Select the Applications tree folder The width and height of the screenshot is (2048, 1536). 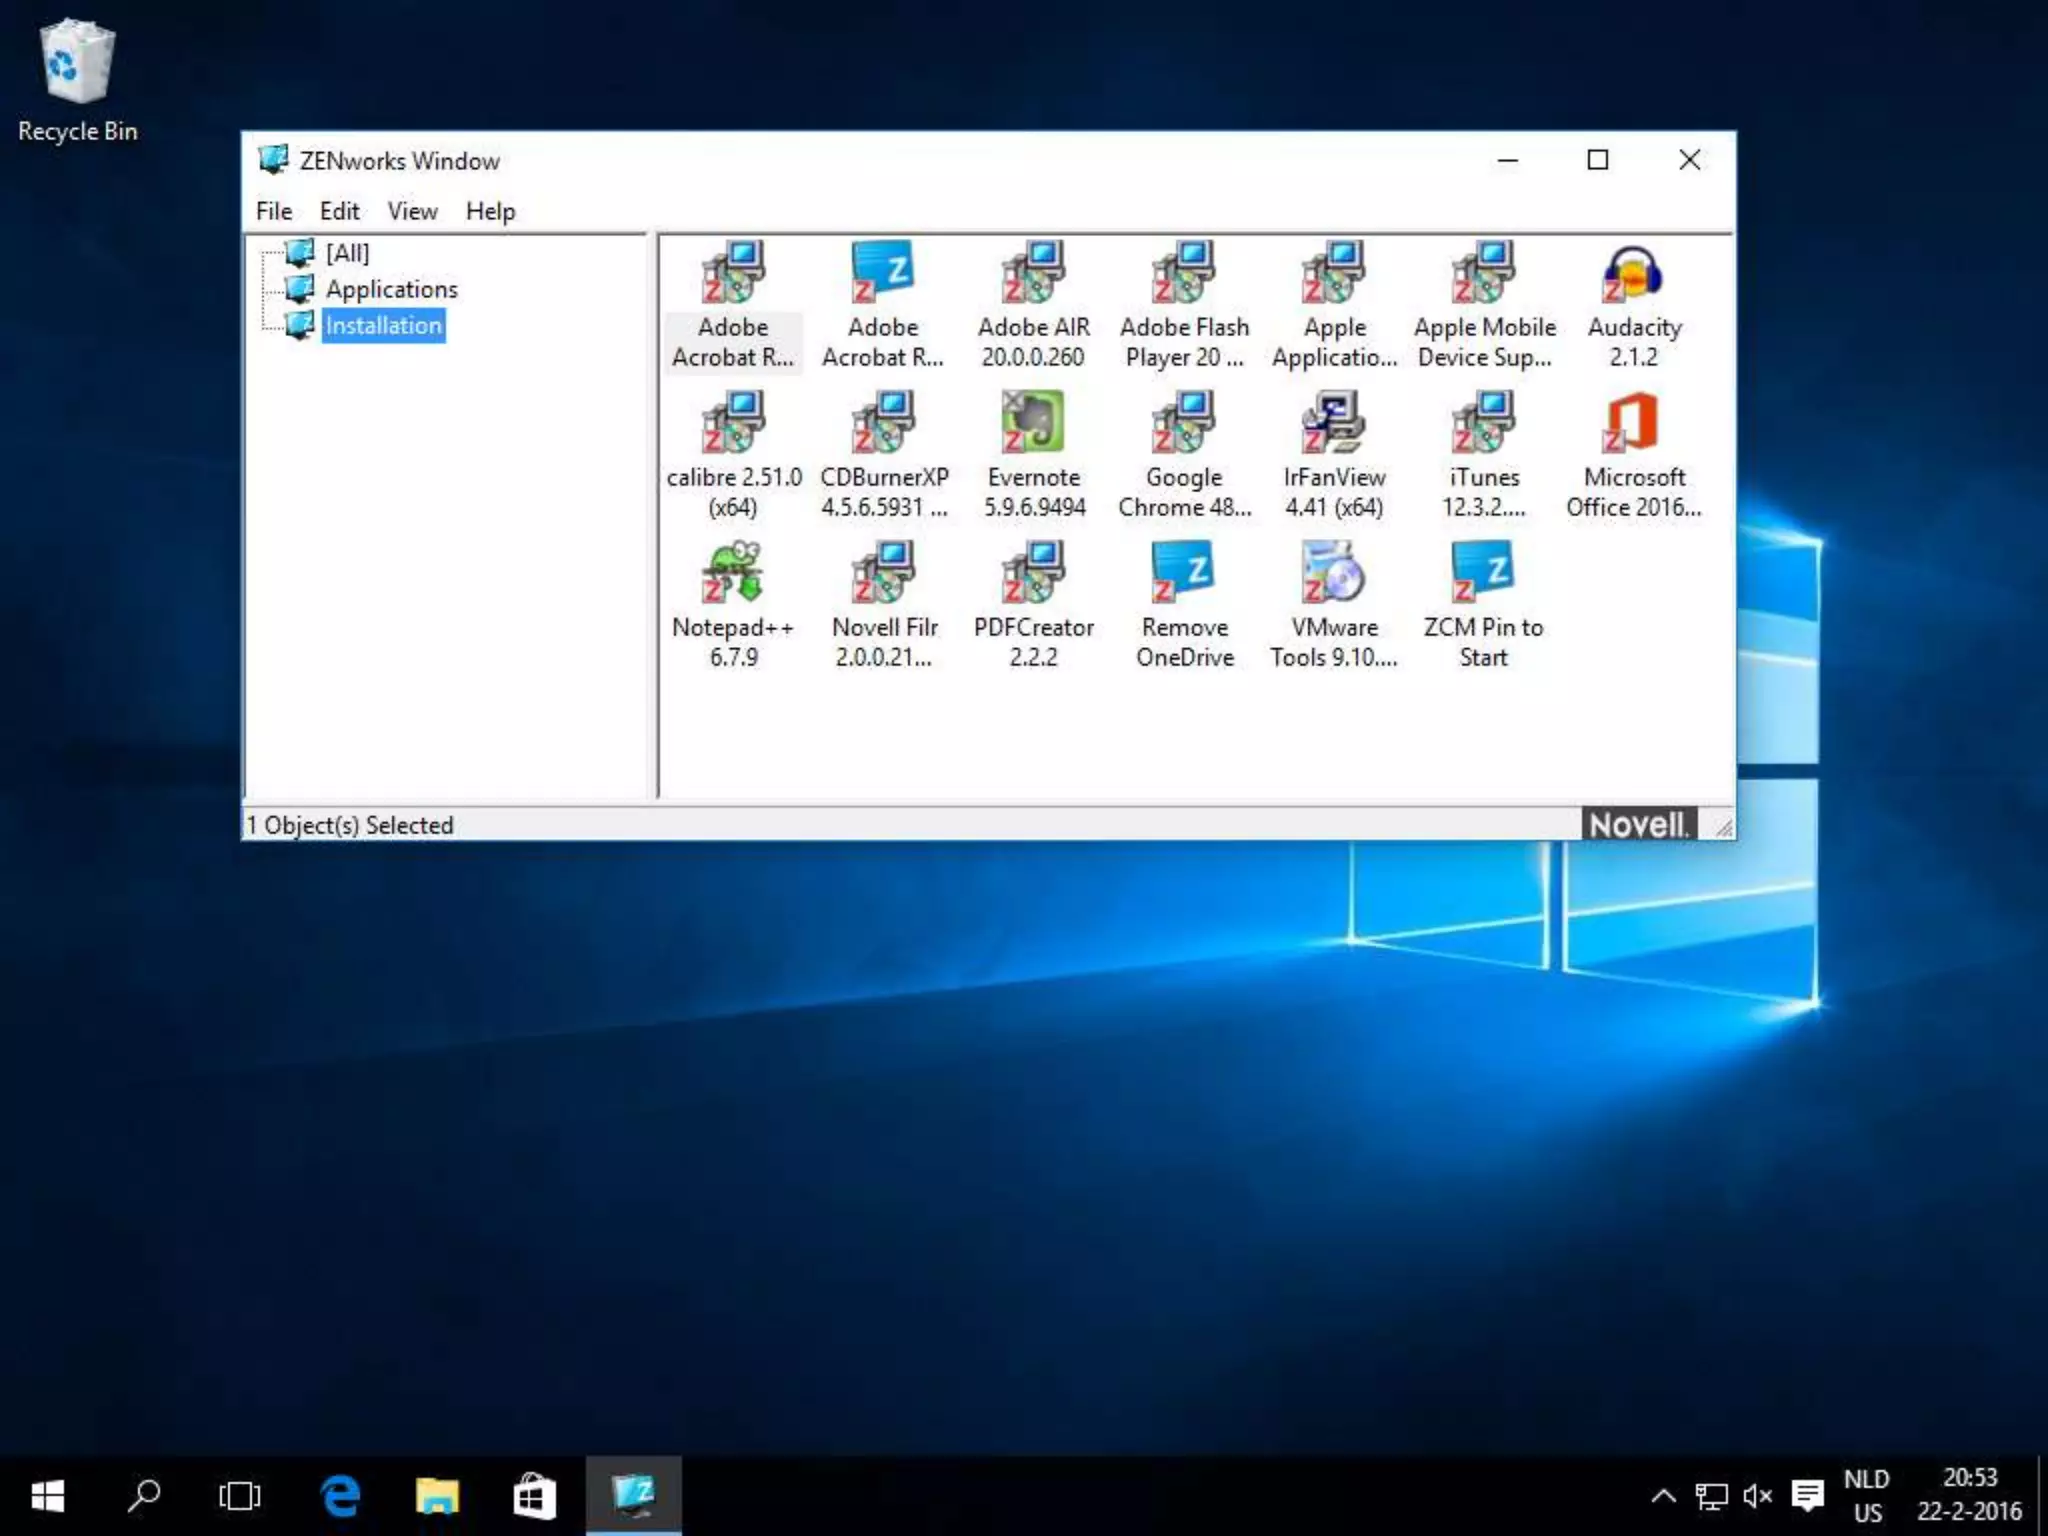pyautogui.click(x=391, y=289)
